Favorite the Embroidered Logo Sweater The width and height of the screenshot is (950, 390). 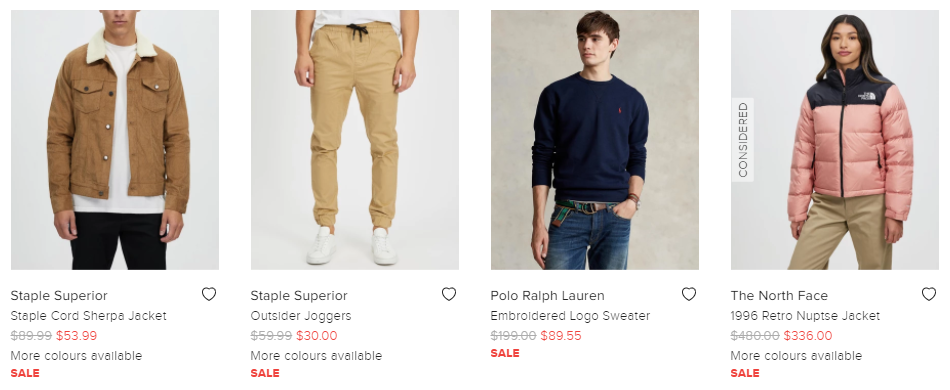pos(689,294)
